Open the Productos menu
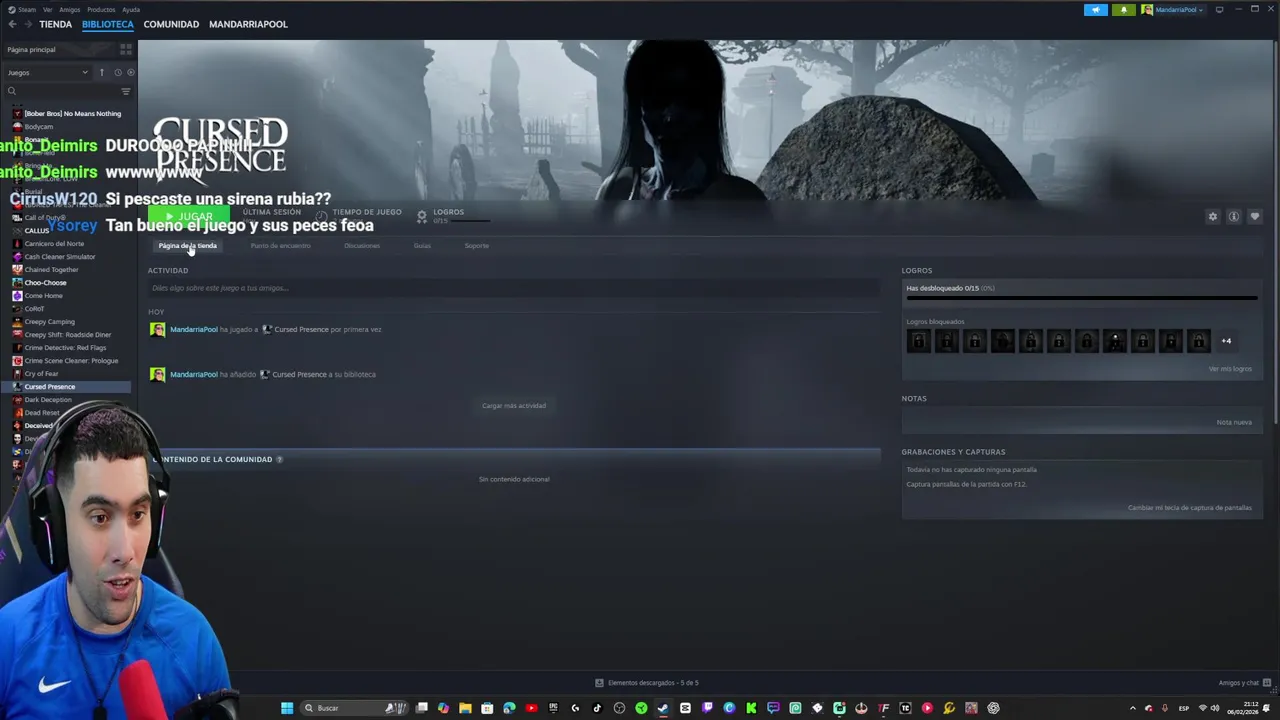The width and height of the screenshot is (1280, 720). (101, 9)
